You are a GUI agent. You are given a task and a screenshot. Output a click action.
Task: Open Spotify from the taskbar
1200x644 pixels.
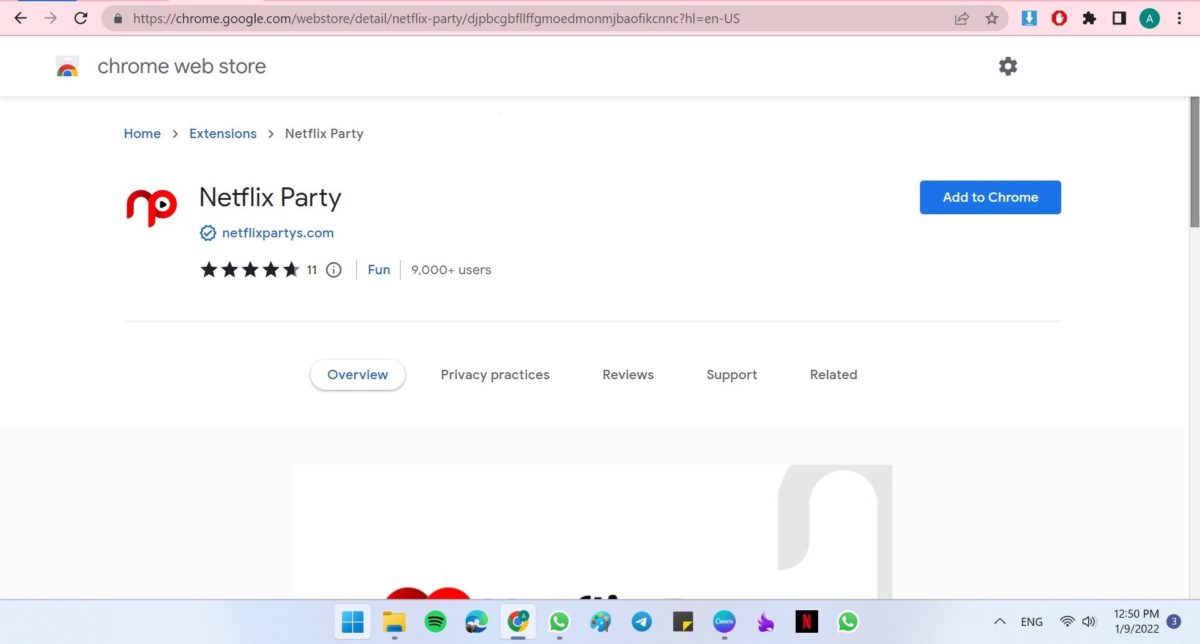[x=436, y=622]
